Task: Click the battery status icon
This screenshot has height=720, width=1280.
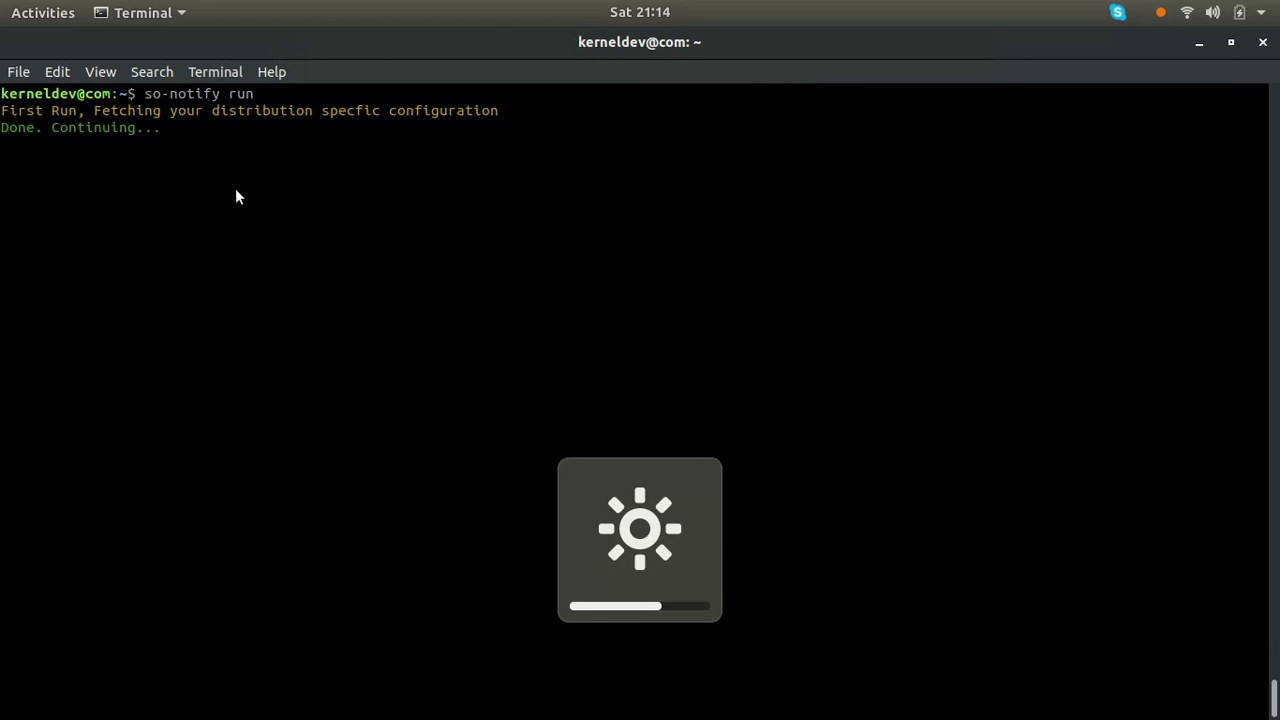Action: tap(1240, 13)
